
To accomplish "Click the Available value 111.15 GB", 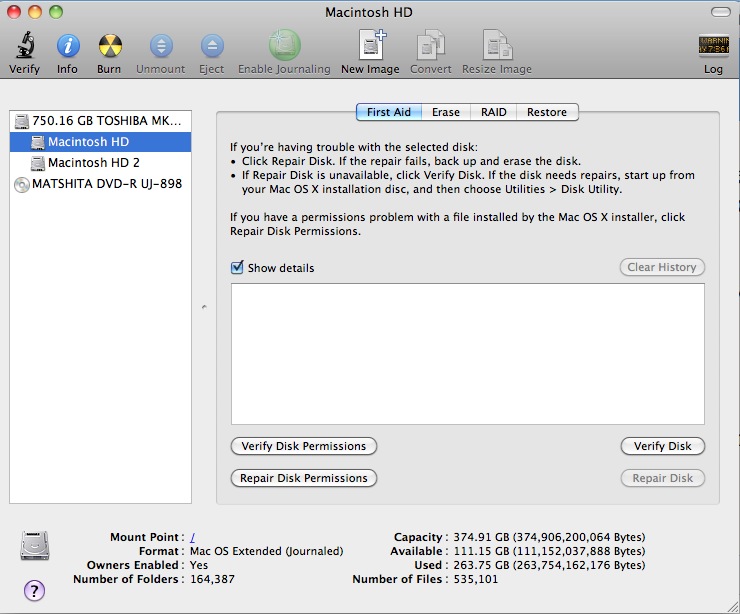I will (x=481, y=551).
